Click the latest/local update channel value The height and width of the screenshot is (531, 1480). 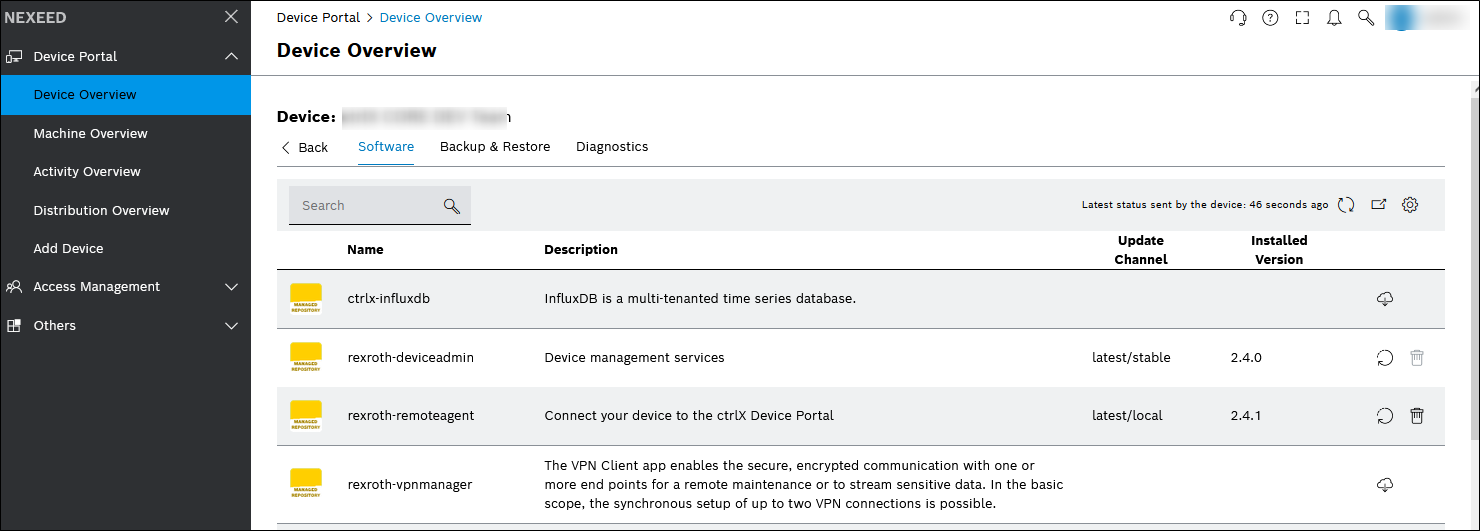tap(1127, 416)
